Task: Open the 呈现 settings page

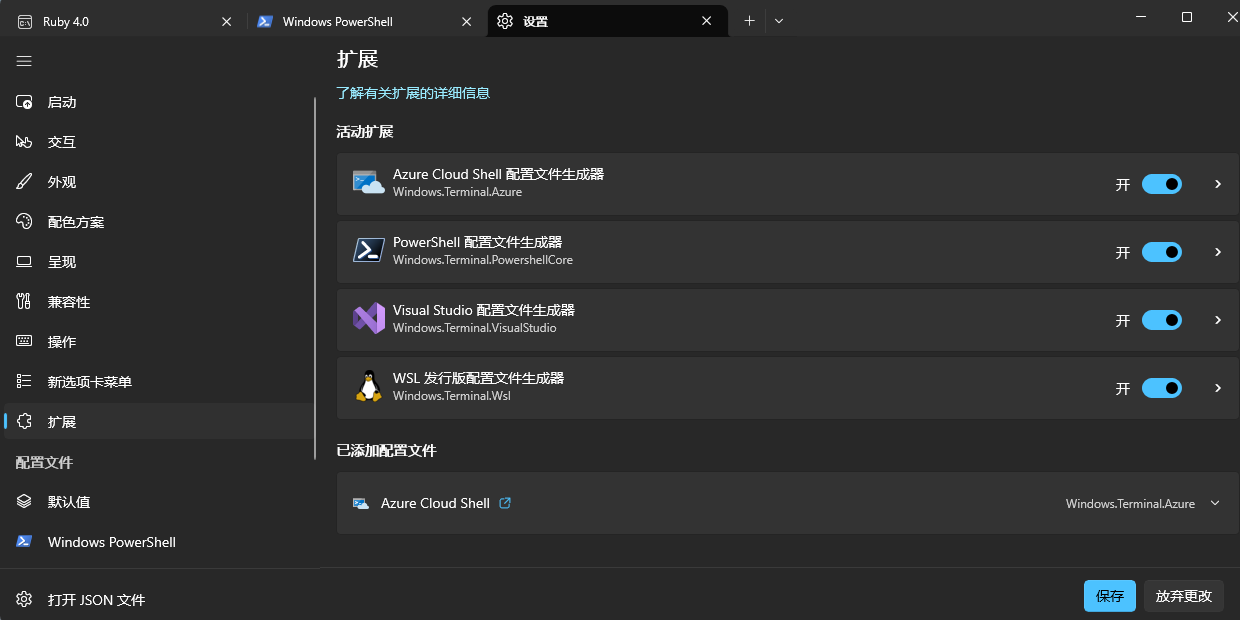Action: [160, 262]
